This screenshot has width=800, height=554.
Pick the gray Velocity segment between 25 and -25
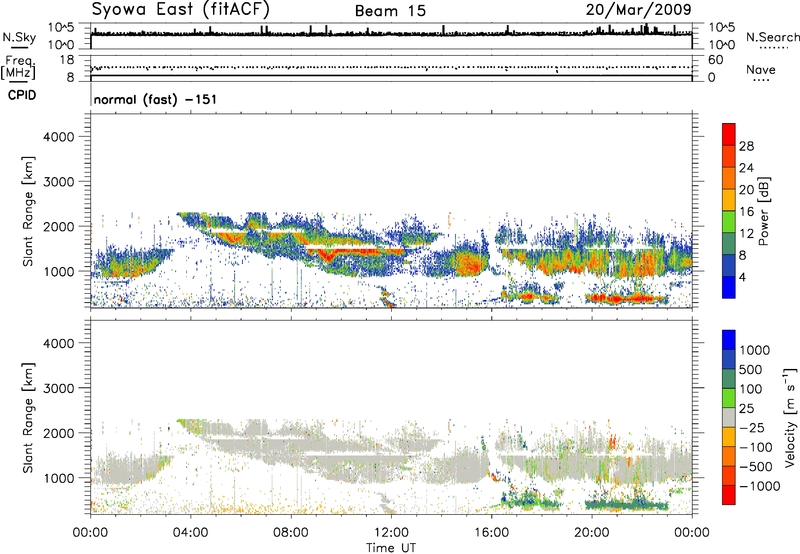(x=729, y=417)
